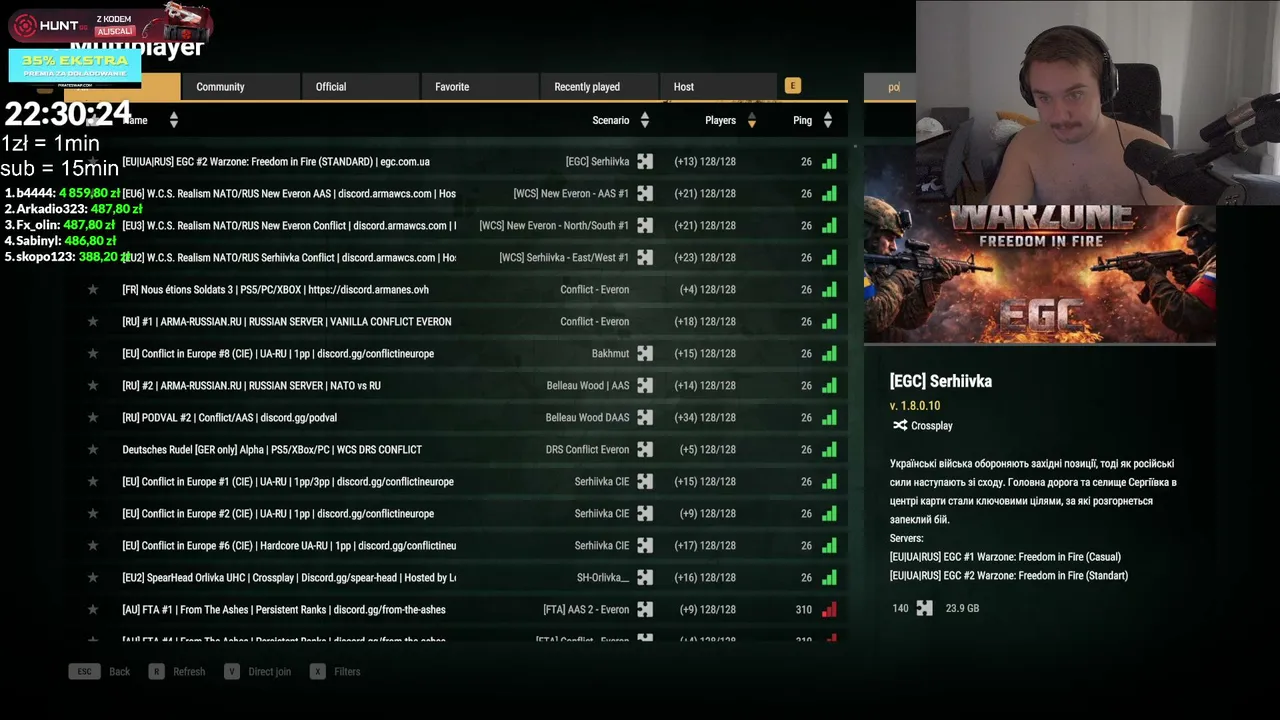This screenshot has width=1280, height=720.
Task: Favorite the RU PODVAL #2 server
Action: point(93,418)
